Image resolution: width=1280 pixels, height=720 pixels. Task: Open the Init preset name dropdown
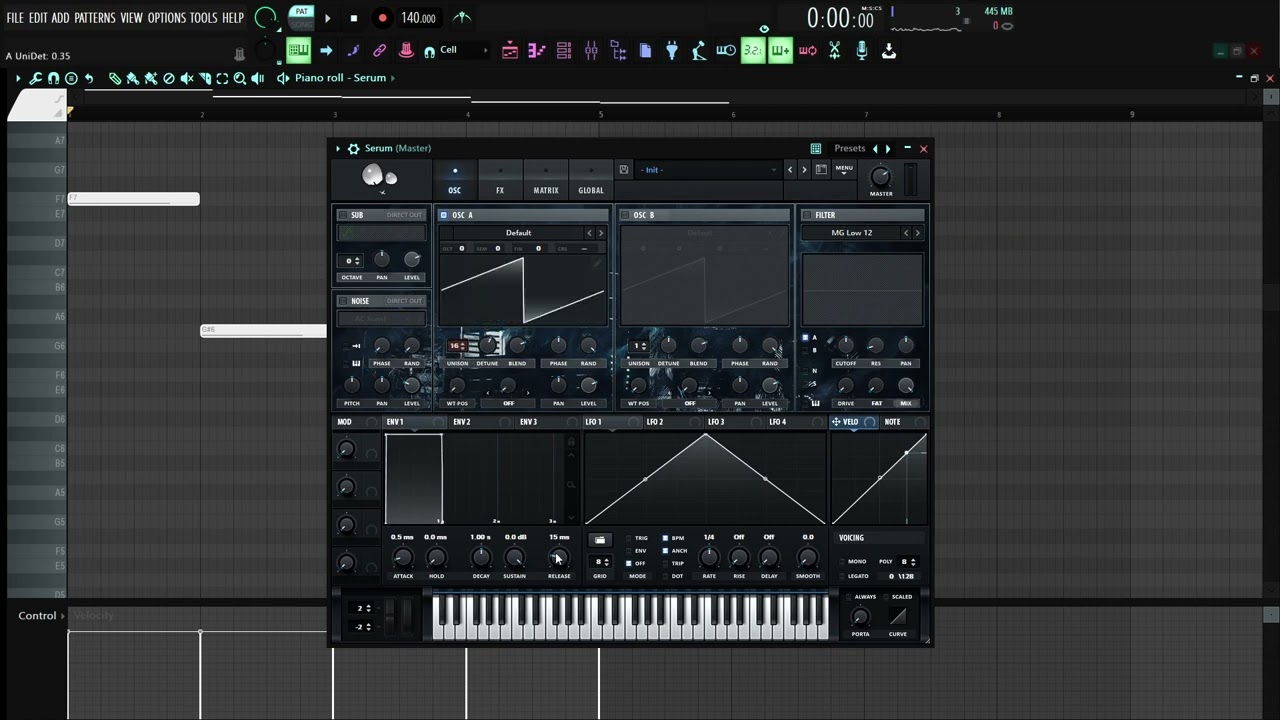[x=709, y=170]
